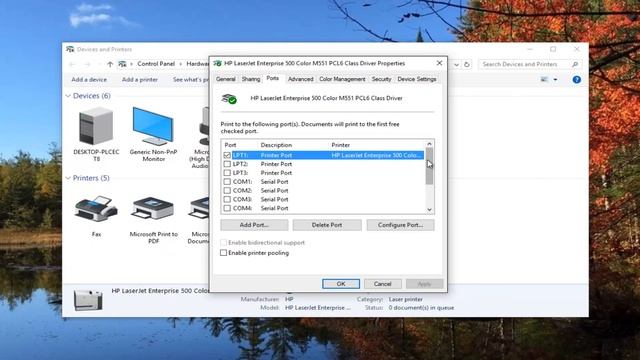Close the printer properties dialog
This screenshot has width=640, height=360.
[439, 63]
